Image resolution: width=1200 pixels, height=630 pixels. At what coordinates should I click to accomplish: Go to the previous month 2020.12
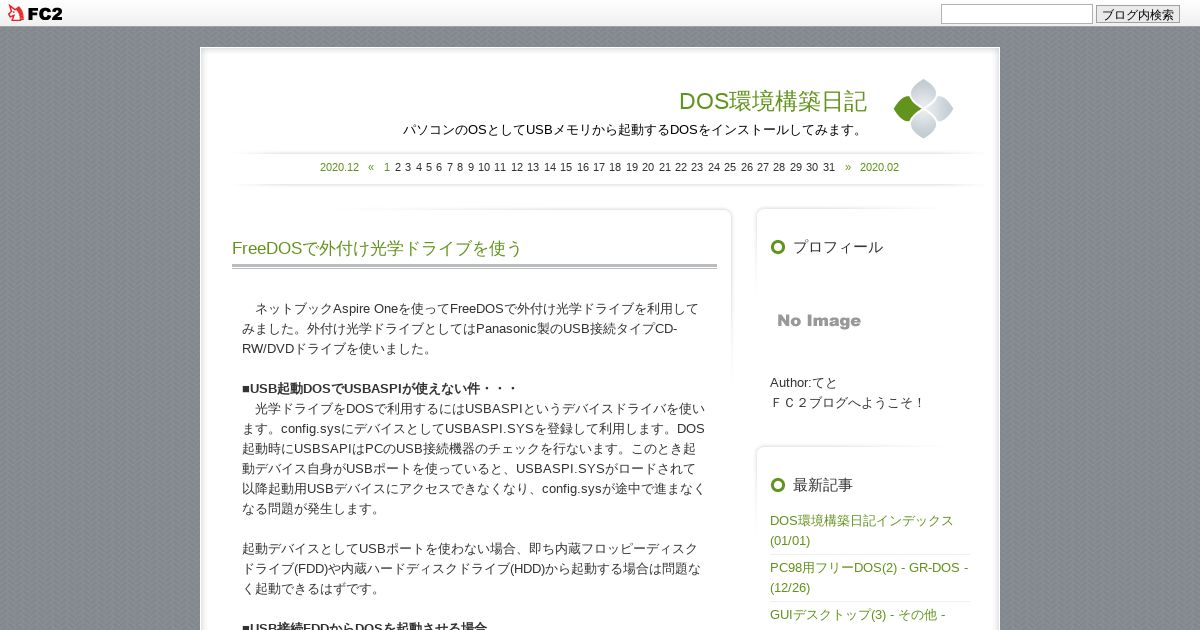339,167
